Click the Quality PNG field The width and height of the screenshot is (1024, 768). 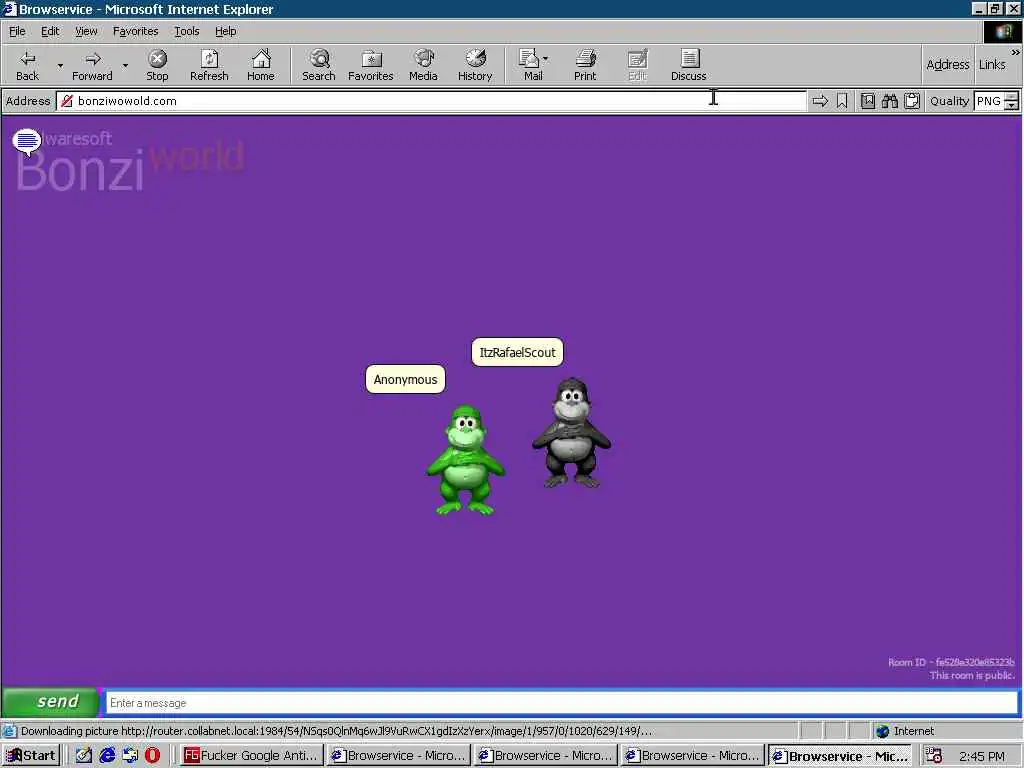[x=989, y=101]
